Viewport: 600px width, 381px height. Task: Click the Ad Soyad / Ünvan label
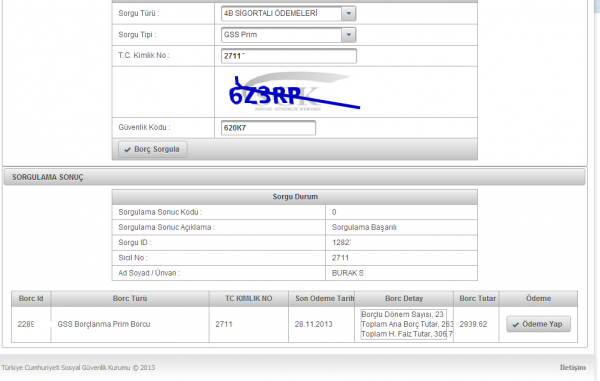click(x=149, y=273)
